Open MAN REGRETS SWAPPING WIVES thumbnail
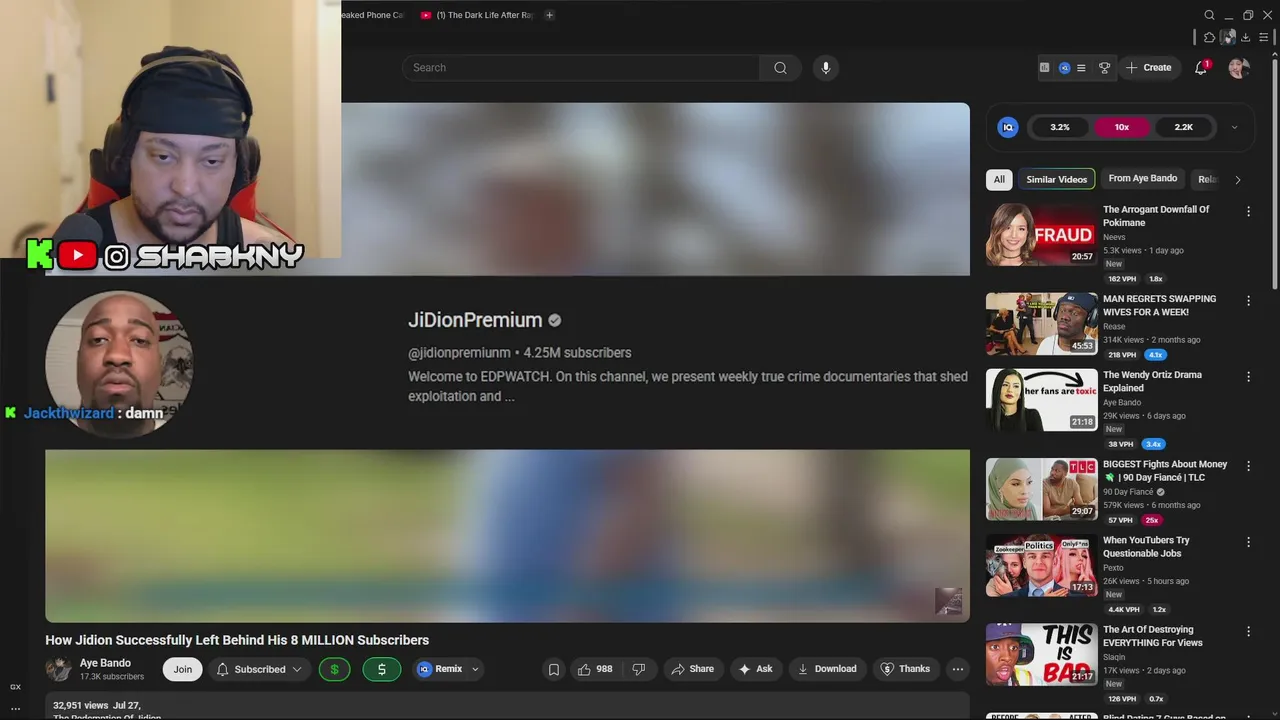Image resolution: width=1280 pixels, height=720 pixels. 1041,324
